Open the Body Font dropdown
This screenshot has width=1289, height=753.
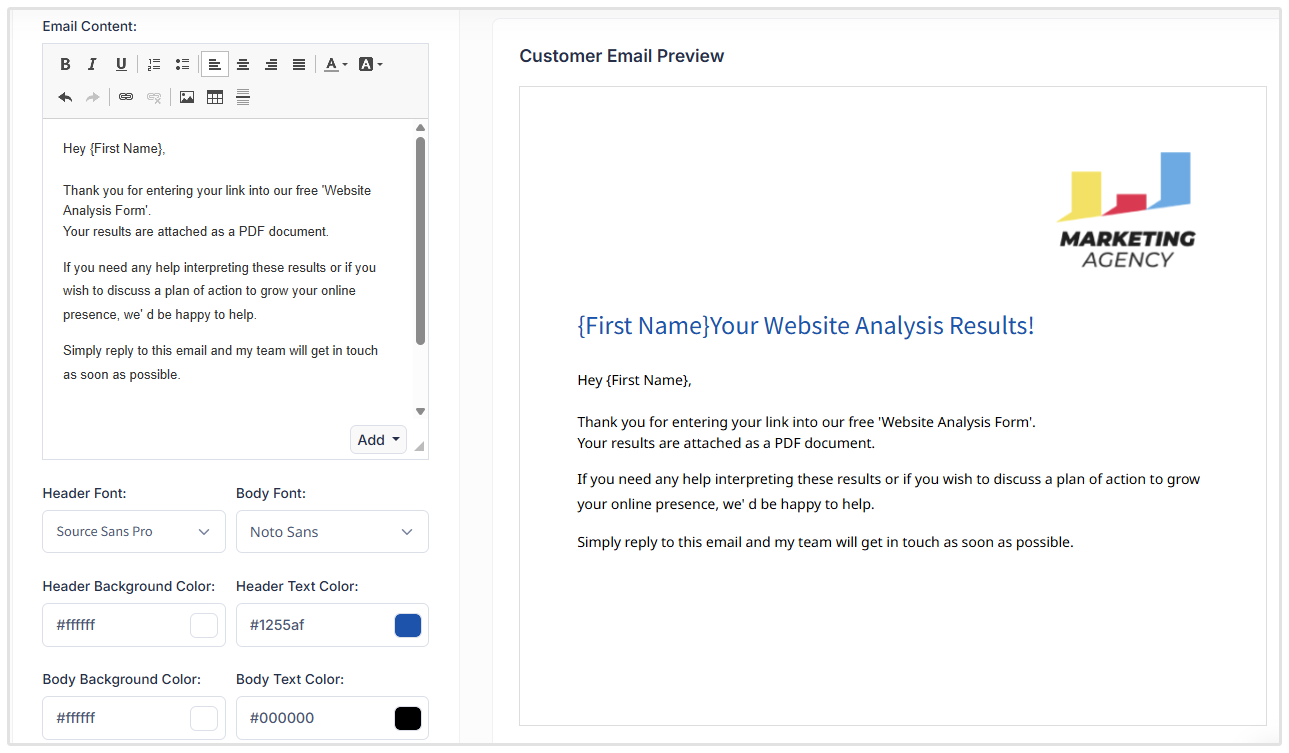(x=332, y=532)
